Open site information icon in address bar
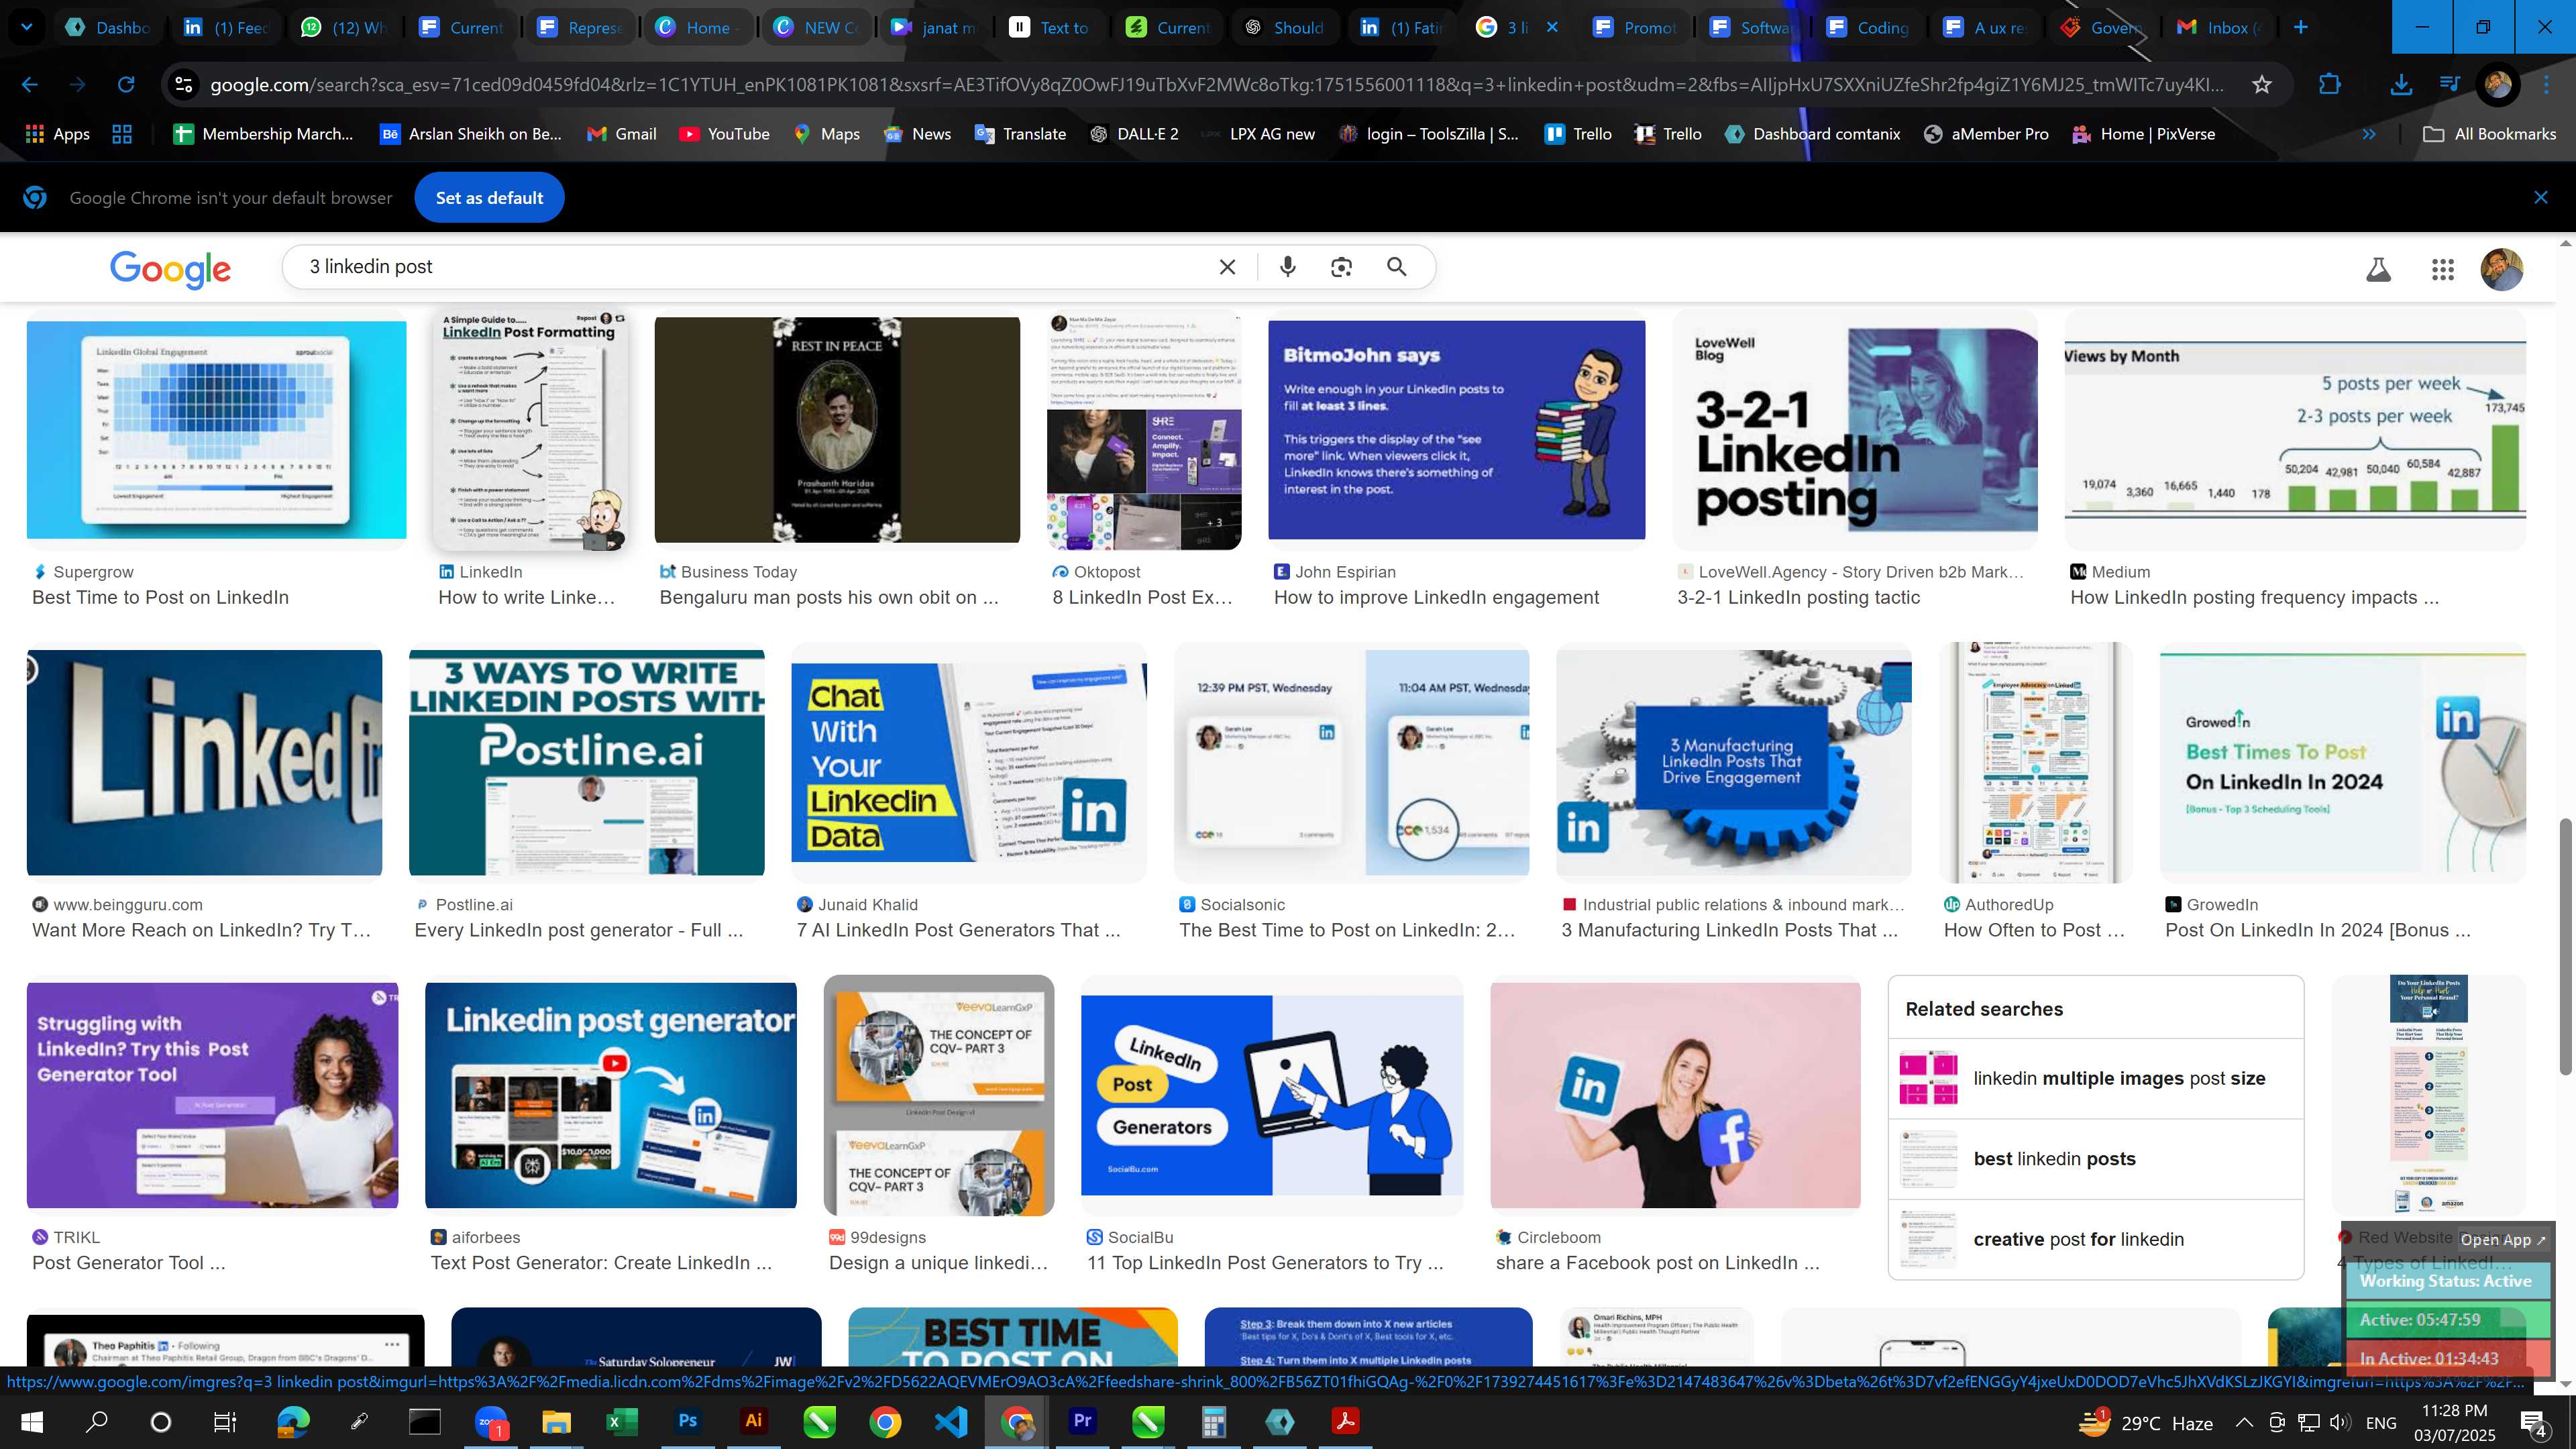Screen dimensions: 2576x1449 [x=184, y=85]
